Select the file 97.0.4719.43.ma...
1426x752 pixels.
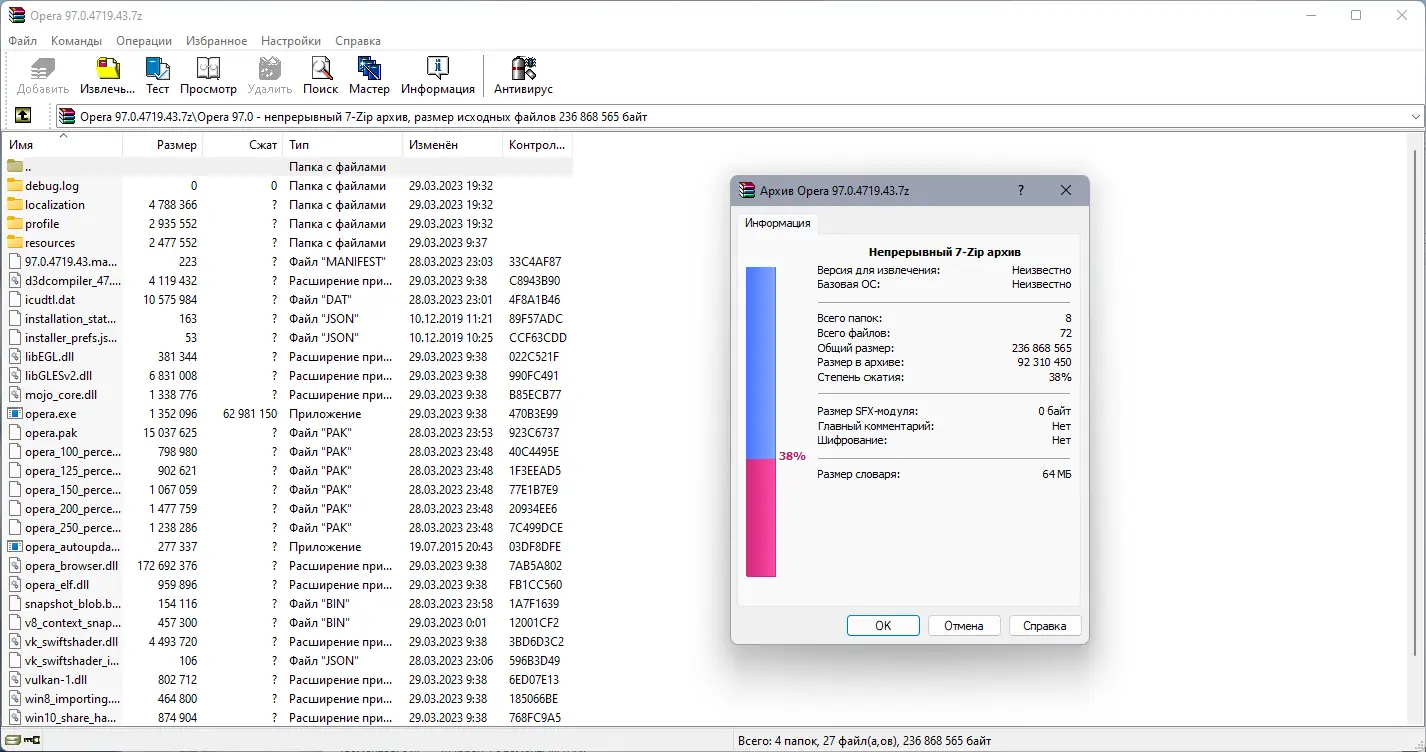coord(72,261)
